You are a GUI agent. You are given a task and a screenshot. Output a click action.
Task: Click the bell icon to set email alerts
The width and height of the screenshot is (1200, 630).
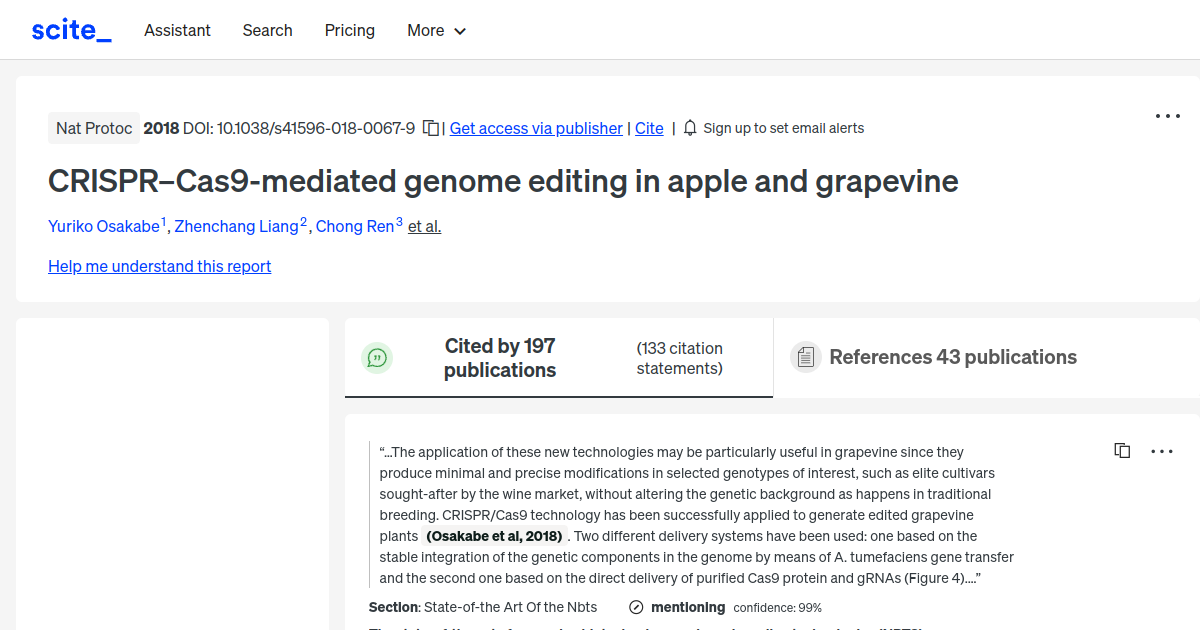click(690, 128)
